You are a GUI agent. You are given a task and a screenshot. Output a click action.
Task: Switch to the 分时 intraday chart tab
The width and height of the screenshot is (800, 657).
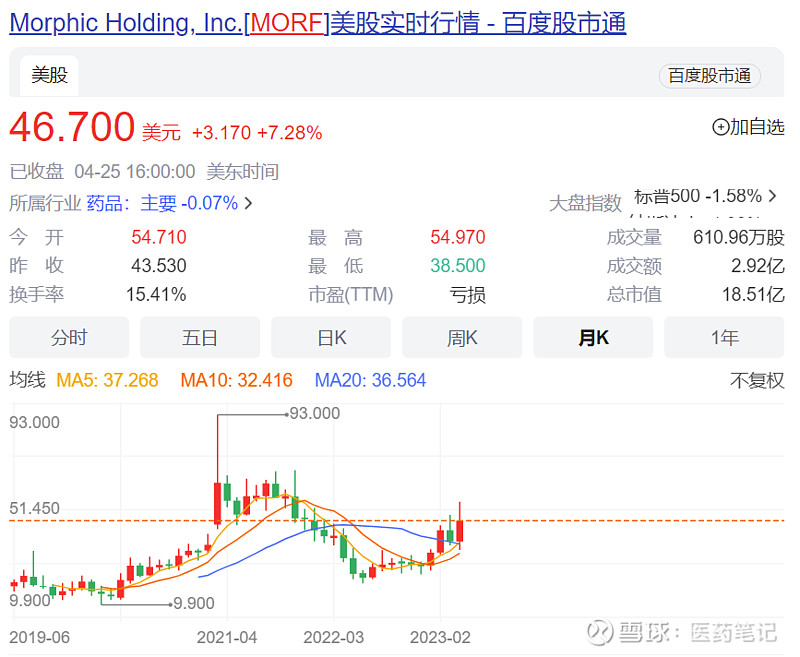coord(68,338)
